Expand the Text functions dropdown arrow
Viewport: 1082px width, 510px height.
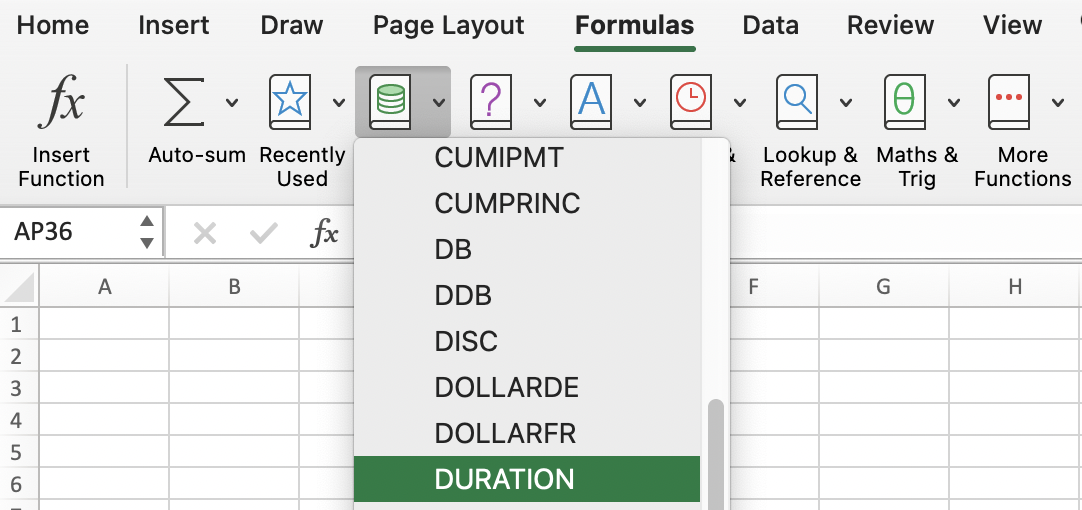coord(640,103)
